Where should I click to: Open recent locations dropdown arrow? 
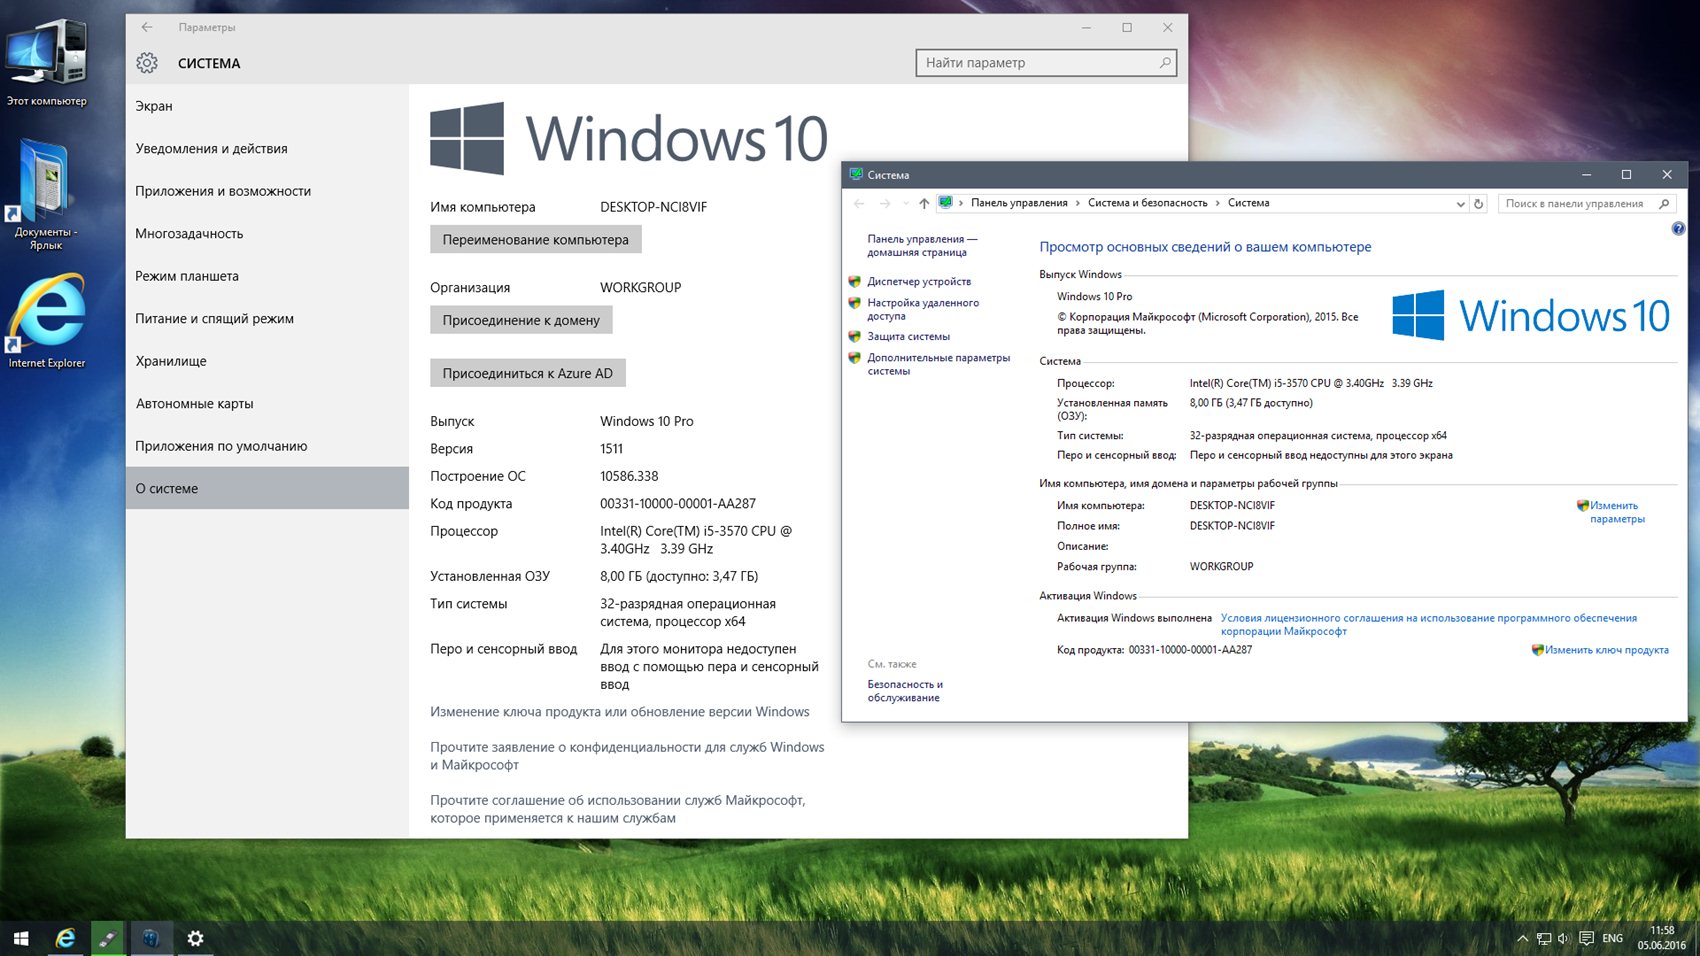905,203
